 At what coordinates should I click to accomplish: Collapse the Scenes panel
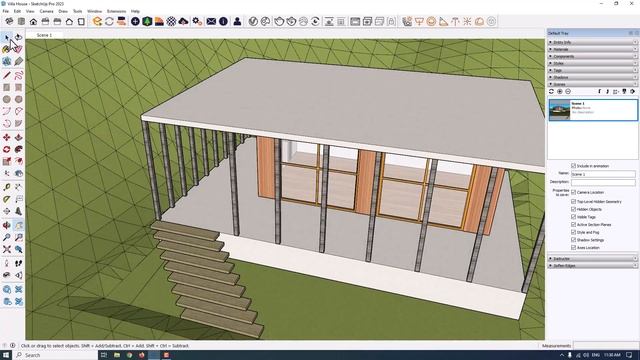pos(593,84)
